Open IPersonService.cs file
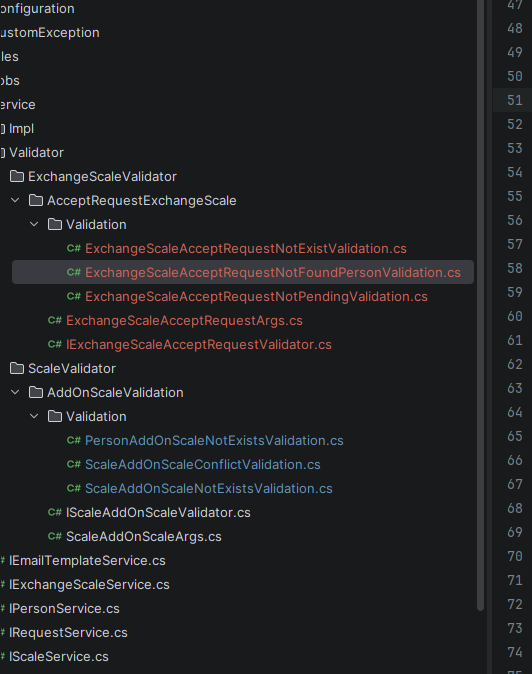The height and width of the screenshot is (674, 532). (x=64, y=609)
